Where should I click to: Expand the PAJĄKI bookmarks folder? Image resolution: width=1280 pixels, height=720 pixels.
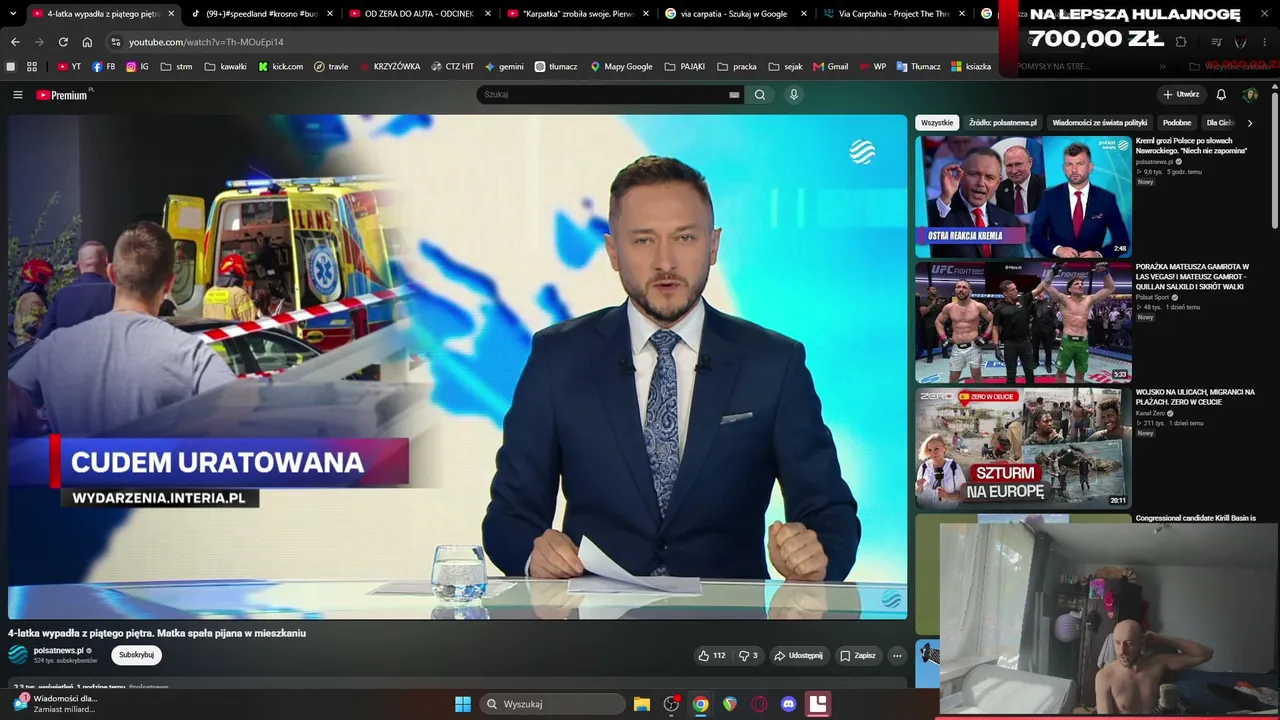tap(684, 67)
